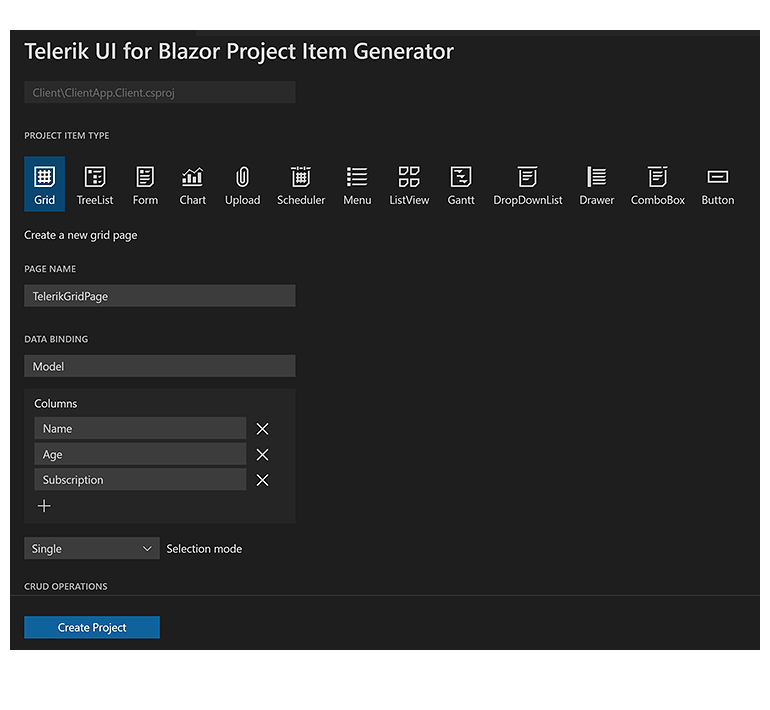This screenshot has width=770, height=710.
Task: Pick the Drawer item type
Action: pyautogui.click(x=597, y=184)
